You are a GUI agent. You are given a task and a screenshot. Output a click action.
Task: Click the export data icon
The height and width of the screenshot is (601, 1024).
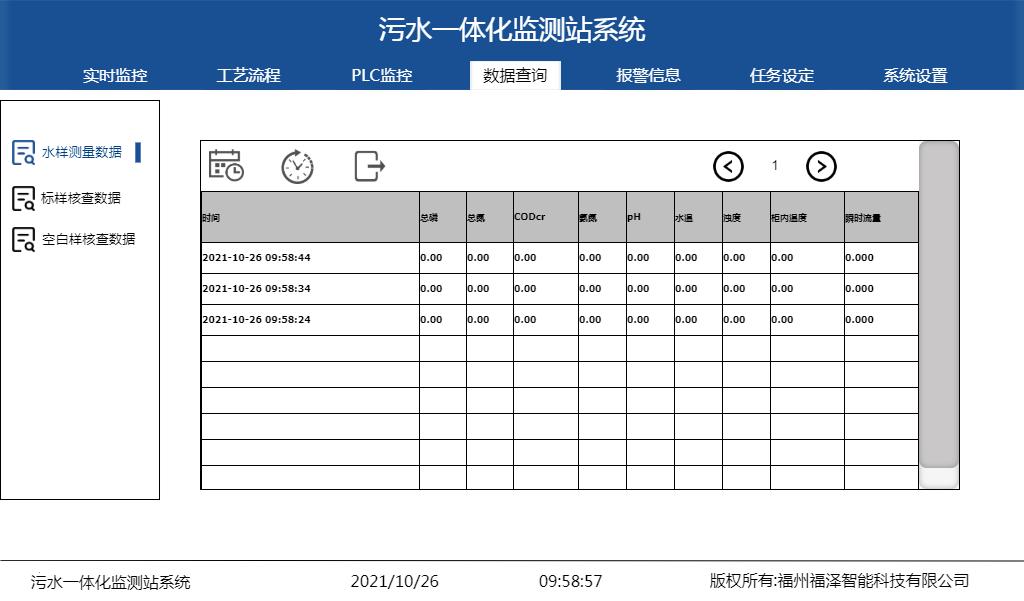pyautogui.click(x=370, y=166)
